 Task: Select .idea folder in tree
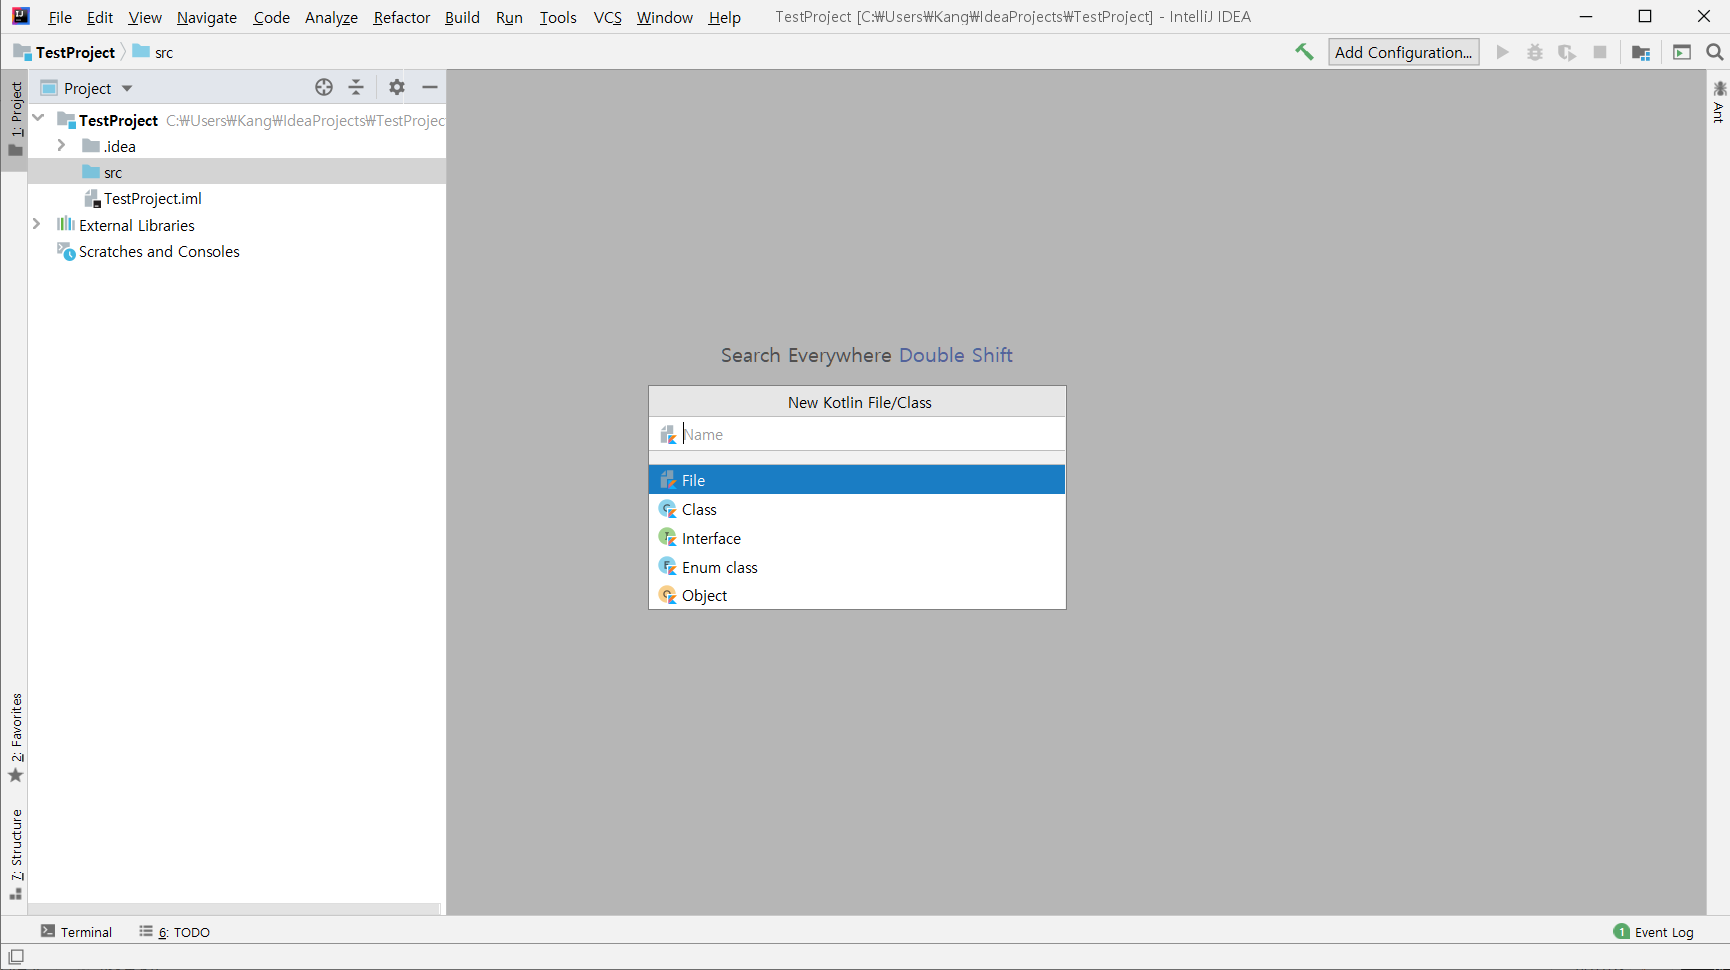click(237, 146)
